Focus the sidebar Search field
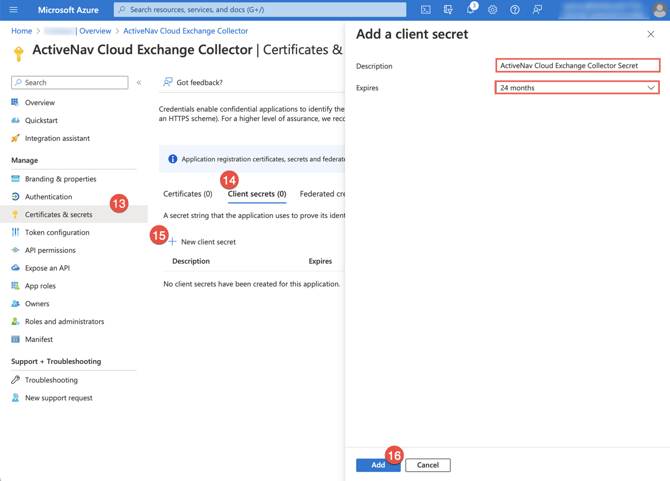 click(70, 82)
